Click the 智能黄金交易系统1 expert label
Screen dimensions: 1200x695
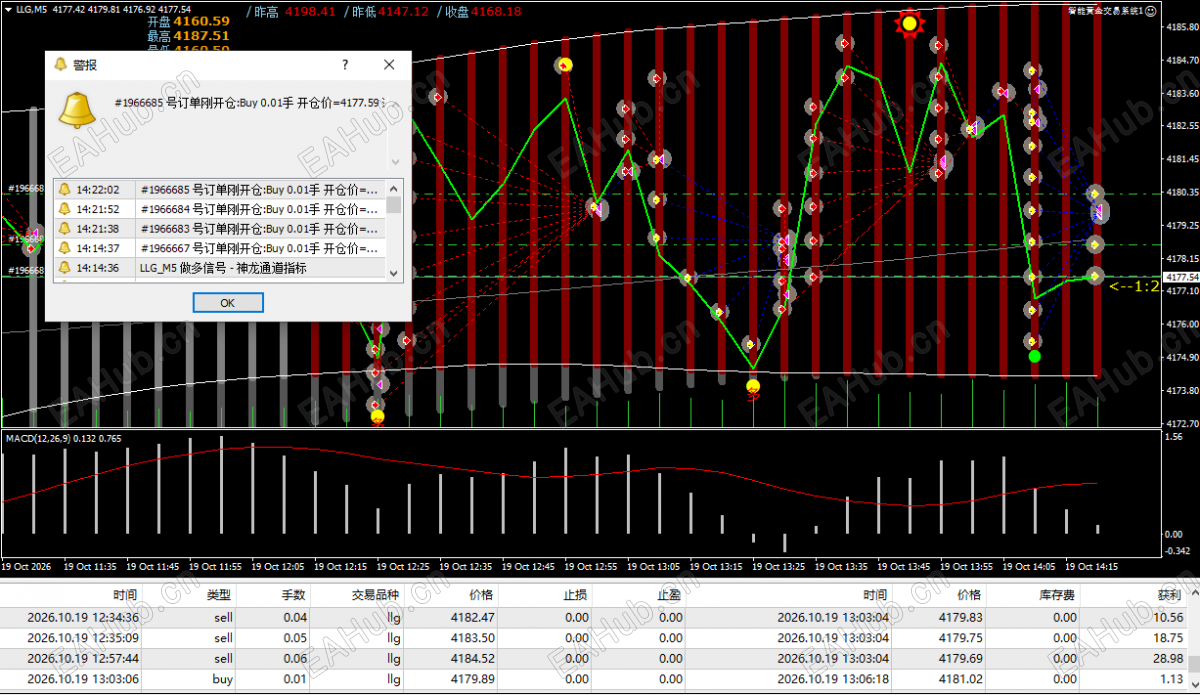click(1104, 10)
